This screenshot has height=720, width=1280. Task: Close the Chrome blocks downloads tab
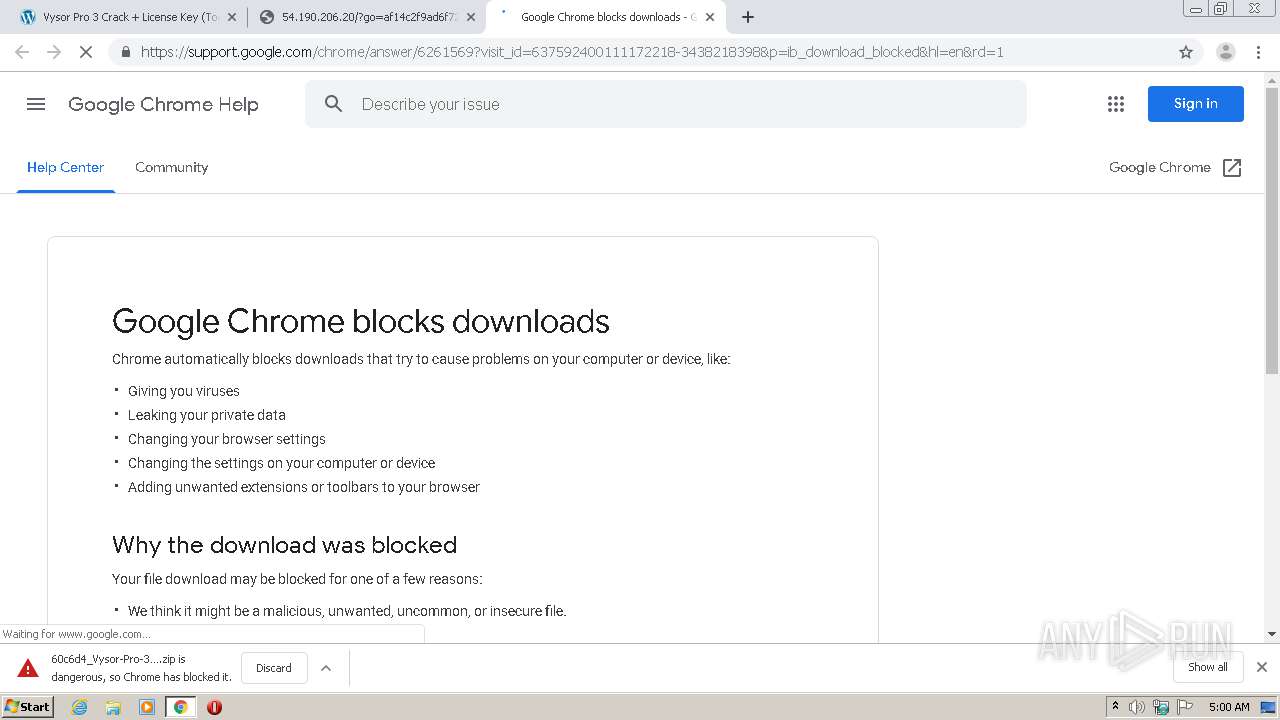710,17
